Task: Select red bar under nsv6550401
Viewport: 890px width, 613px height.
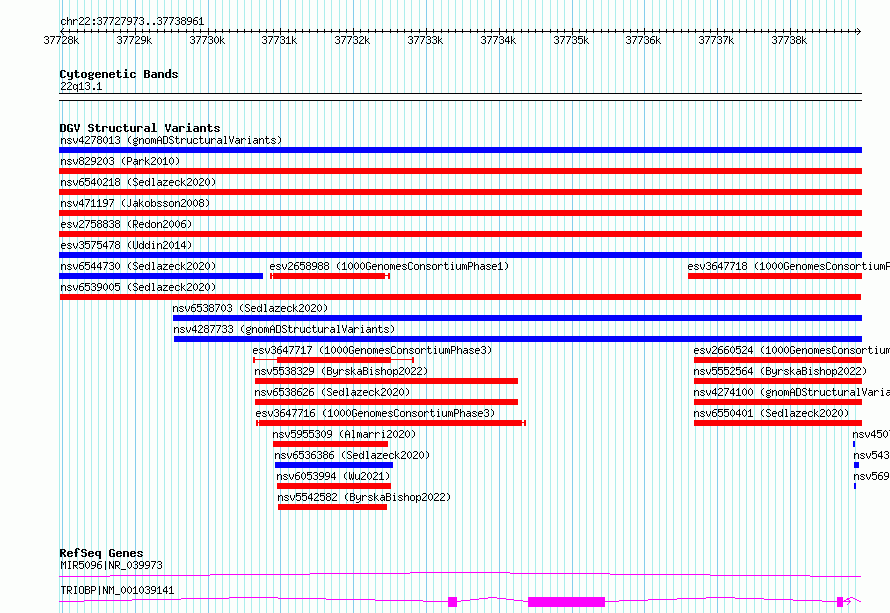Action: pos(778,423)
